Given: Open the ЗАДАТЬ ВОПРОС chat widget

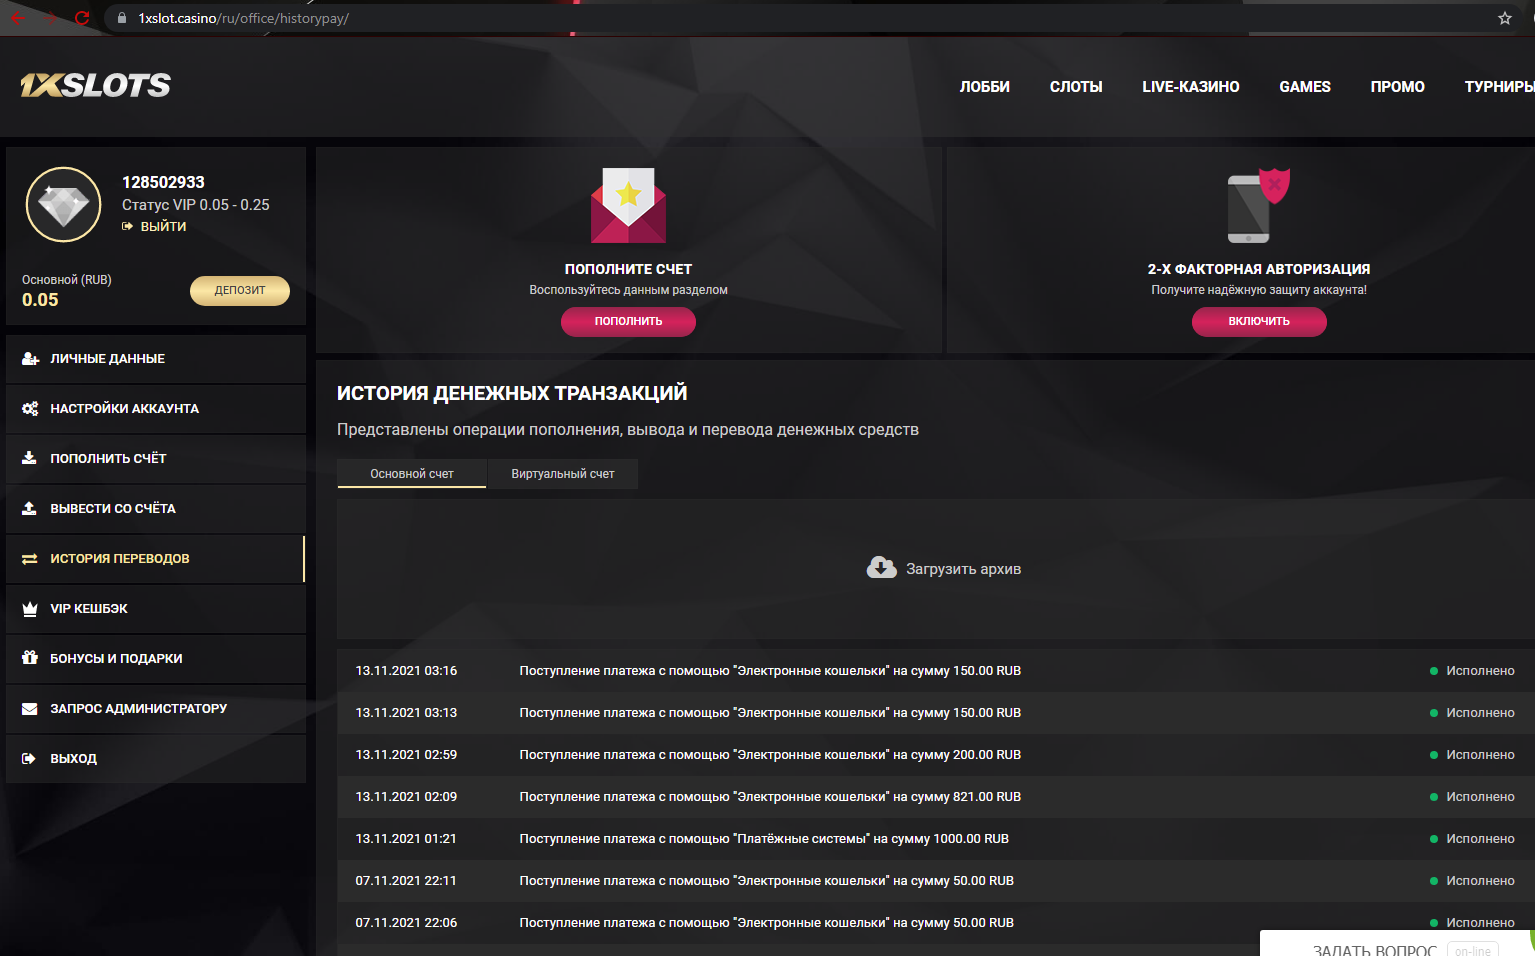Looking at the screenshot, I should 1395,945.
